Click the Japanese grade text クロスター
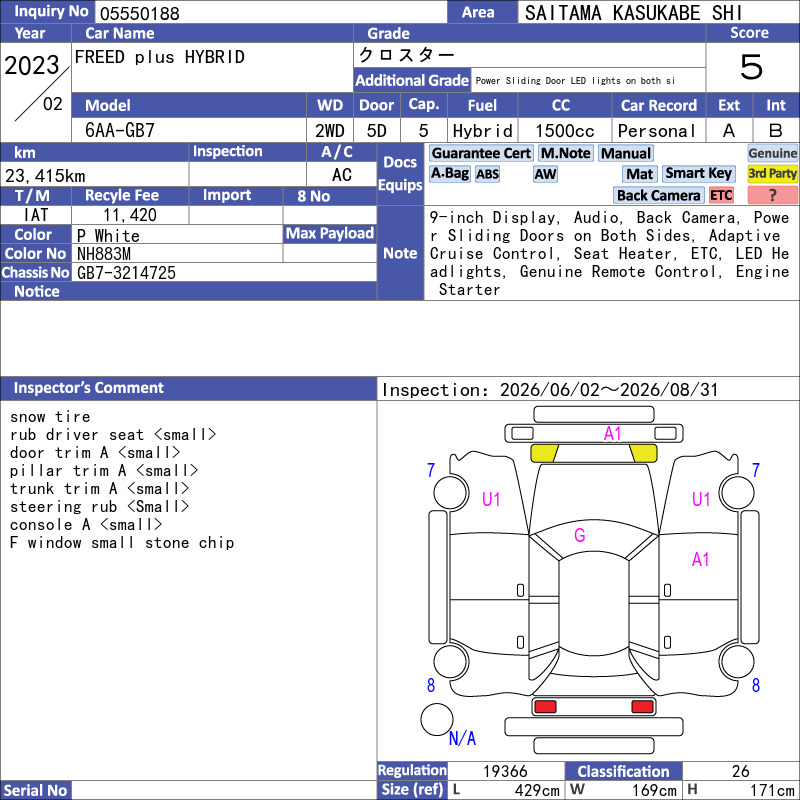Image resolution: width=800 pixels, height=800 pixels. 407,54
